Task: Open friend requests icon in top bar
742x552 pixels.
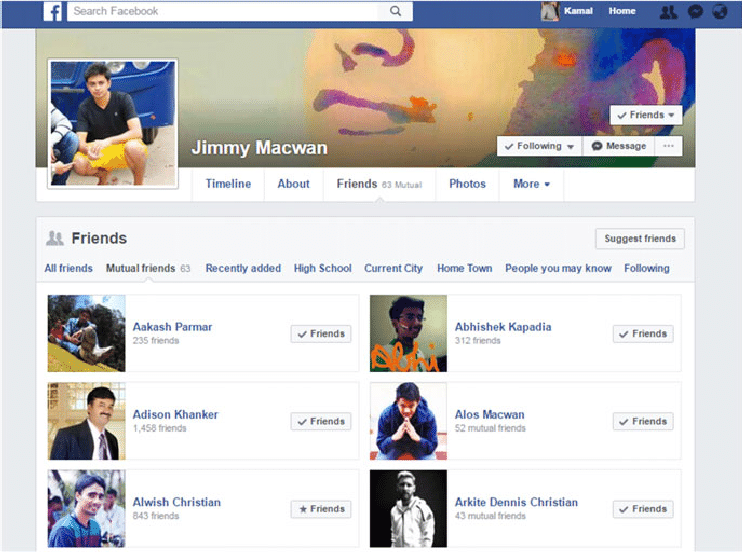Action: (668, 12)
